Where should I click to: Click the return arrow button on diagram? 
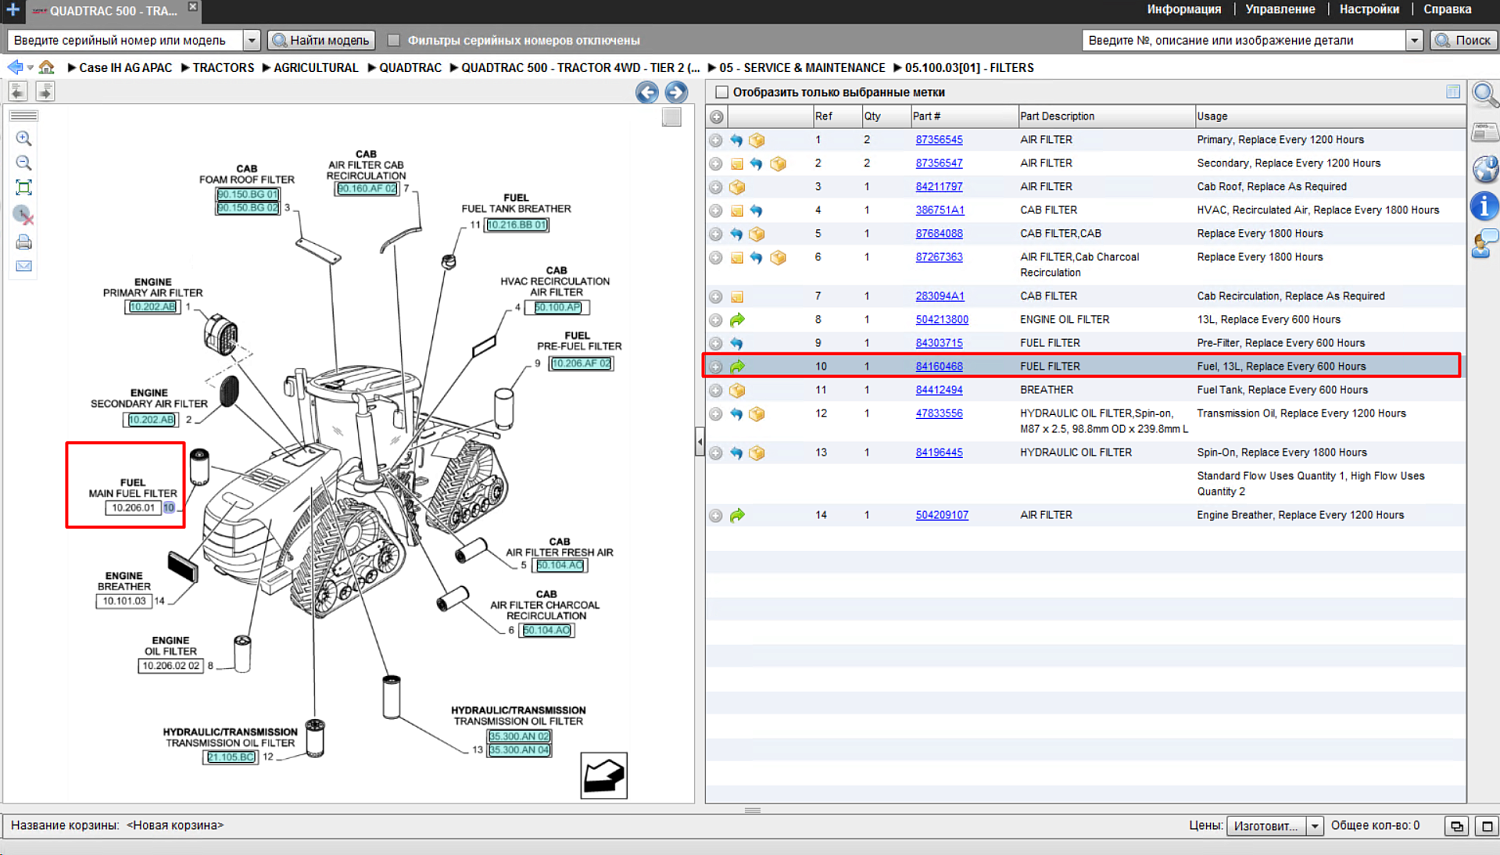(x=604, y=775)
